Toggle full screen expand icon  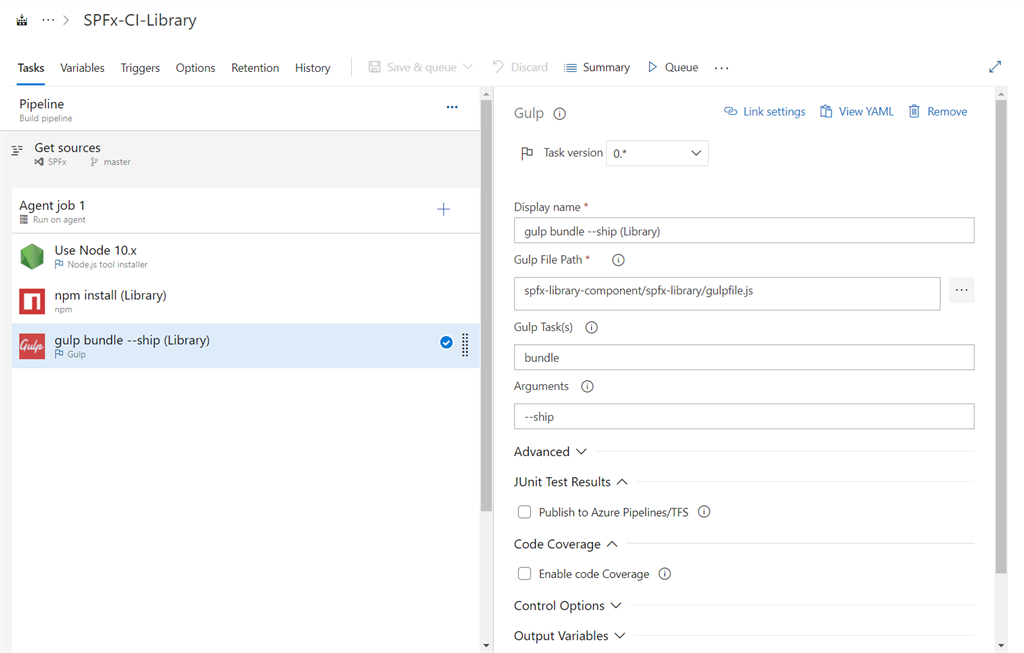pos(995,67)
